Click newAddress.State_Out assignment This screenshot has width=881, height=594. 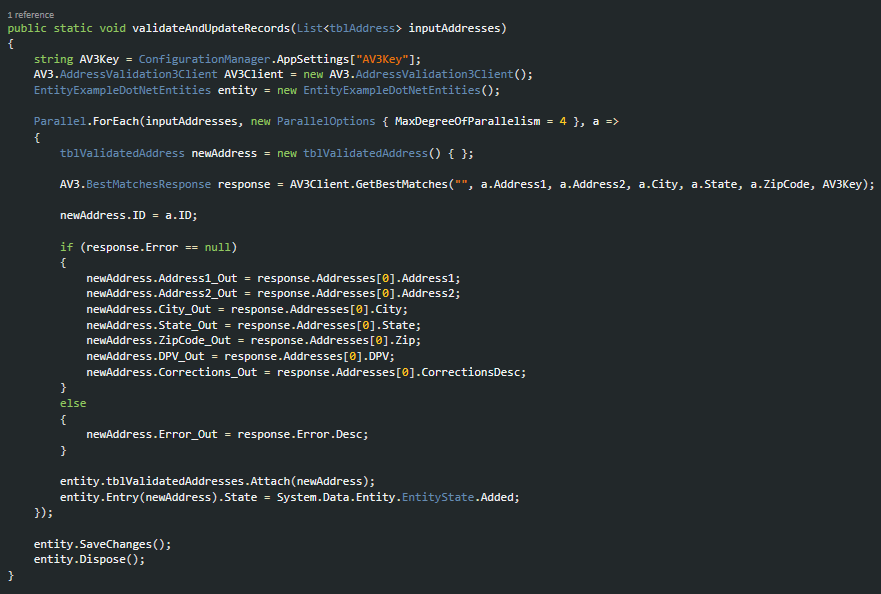click(253, 325)
